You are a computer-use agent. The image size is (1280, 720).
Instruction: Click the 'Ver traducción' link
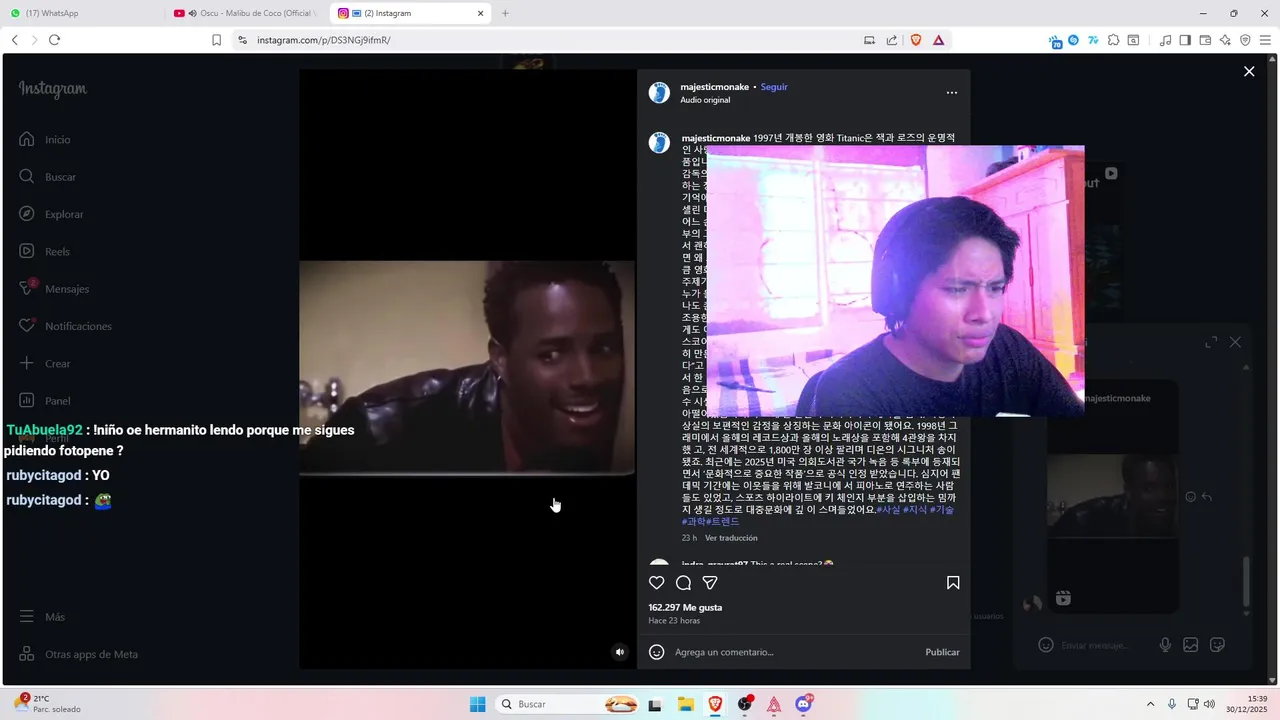pyautogui.click(x=731, y=538)
